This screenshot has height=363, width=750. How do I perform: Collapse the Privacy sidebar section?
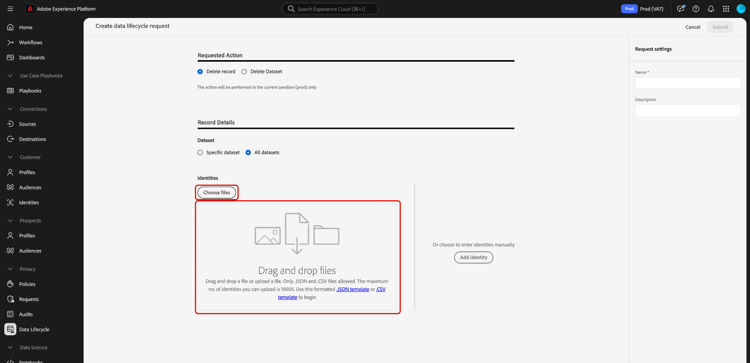point(10,269)
